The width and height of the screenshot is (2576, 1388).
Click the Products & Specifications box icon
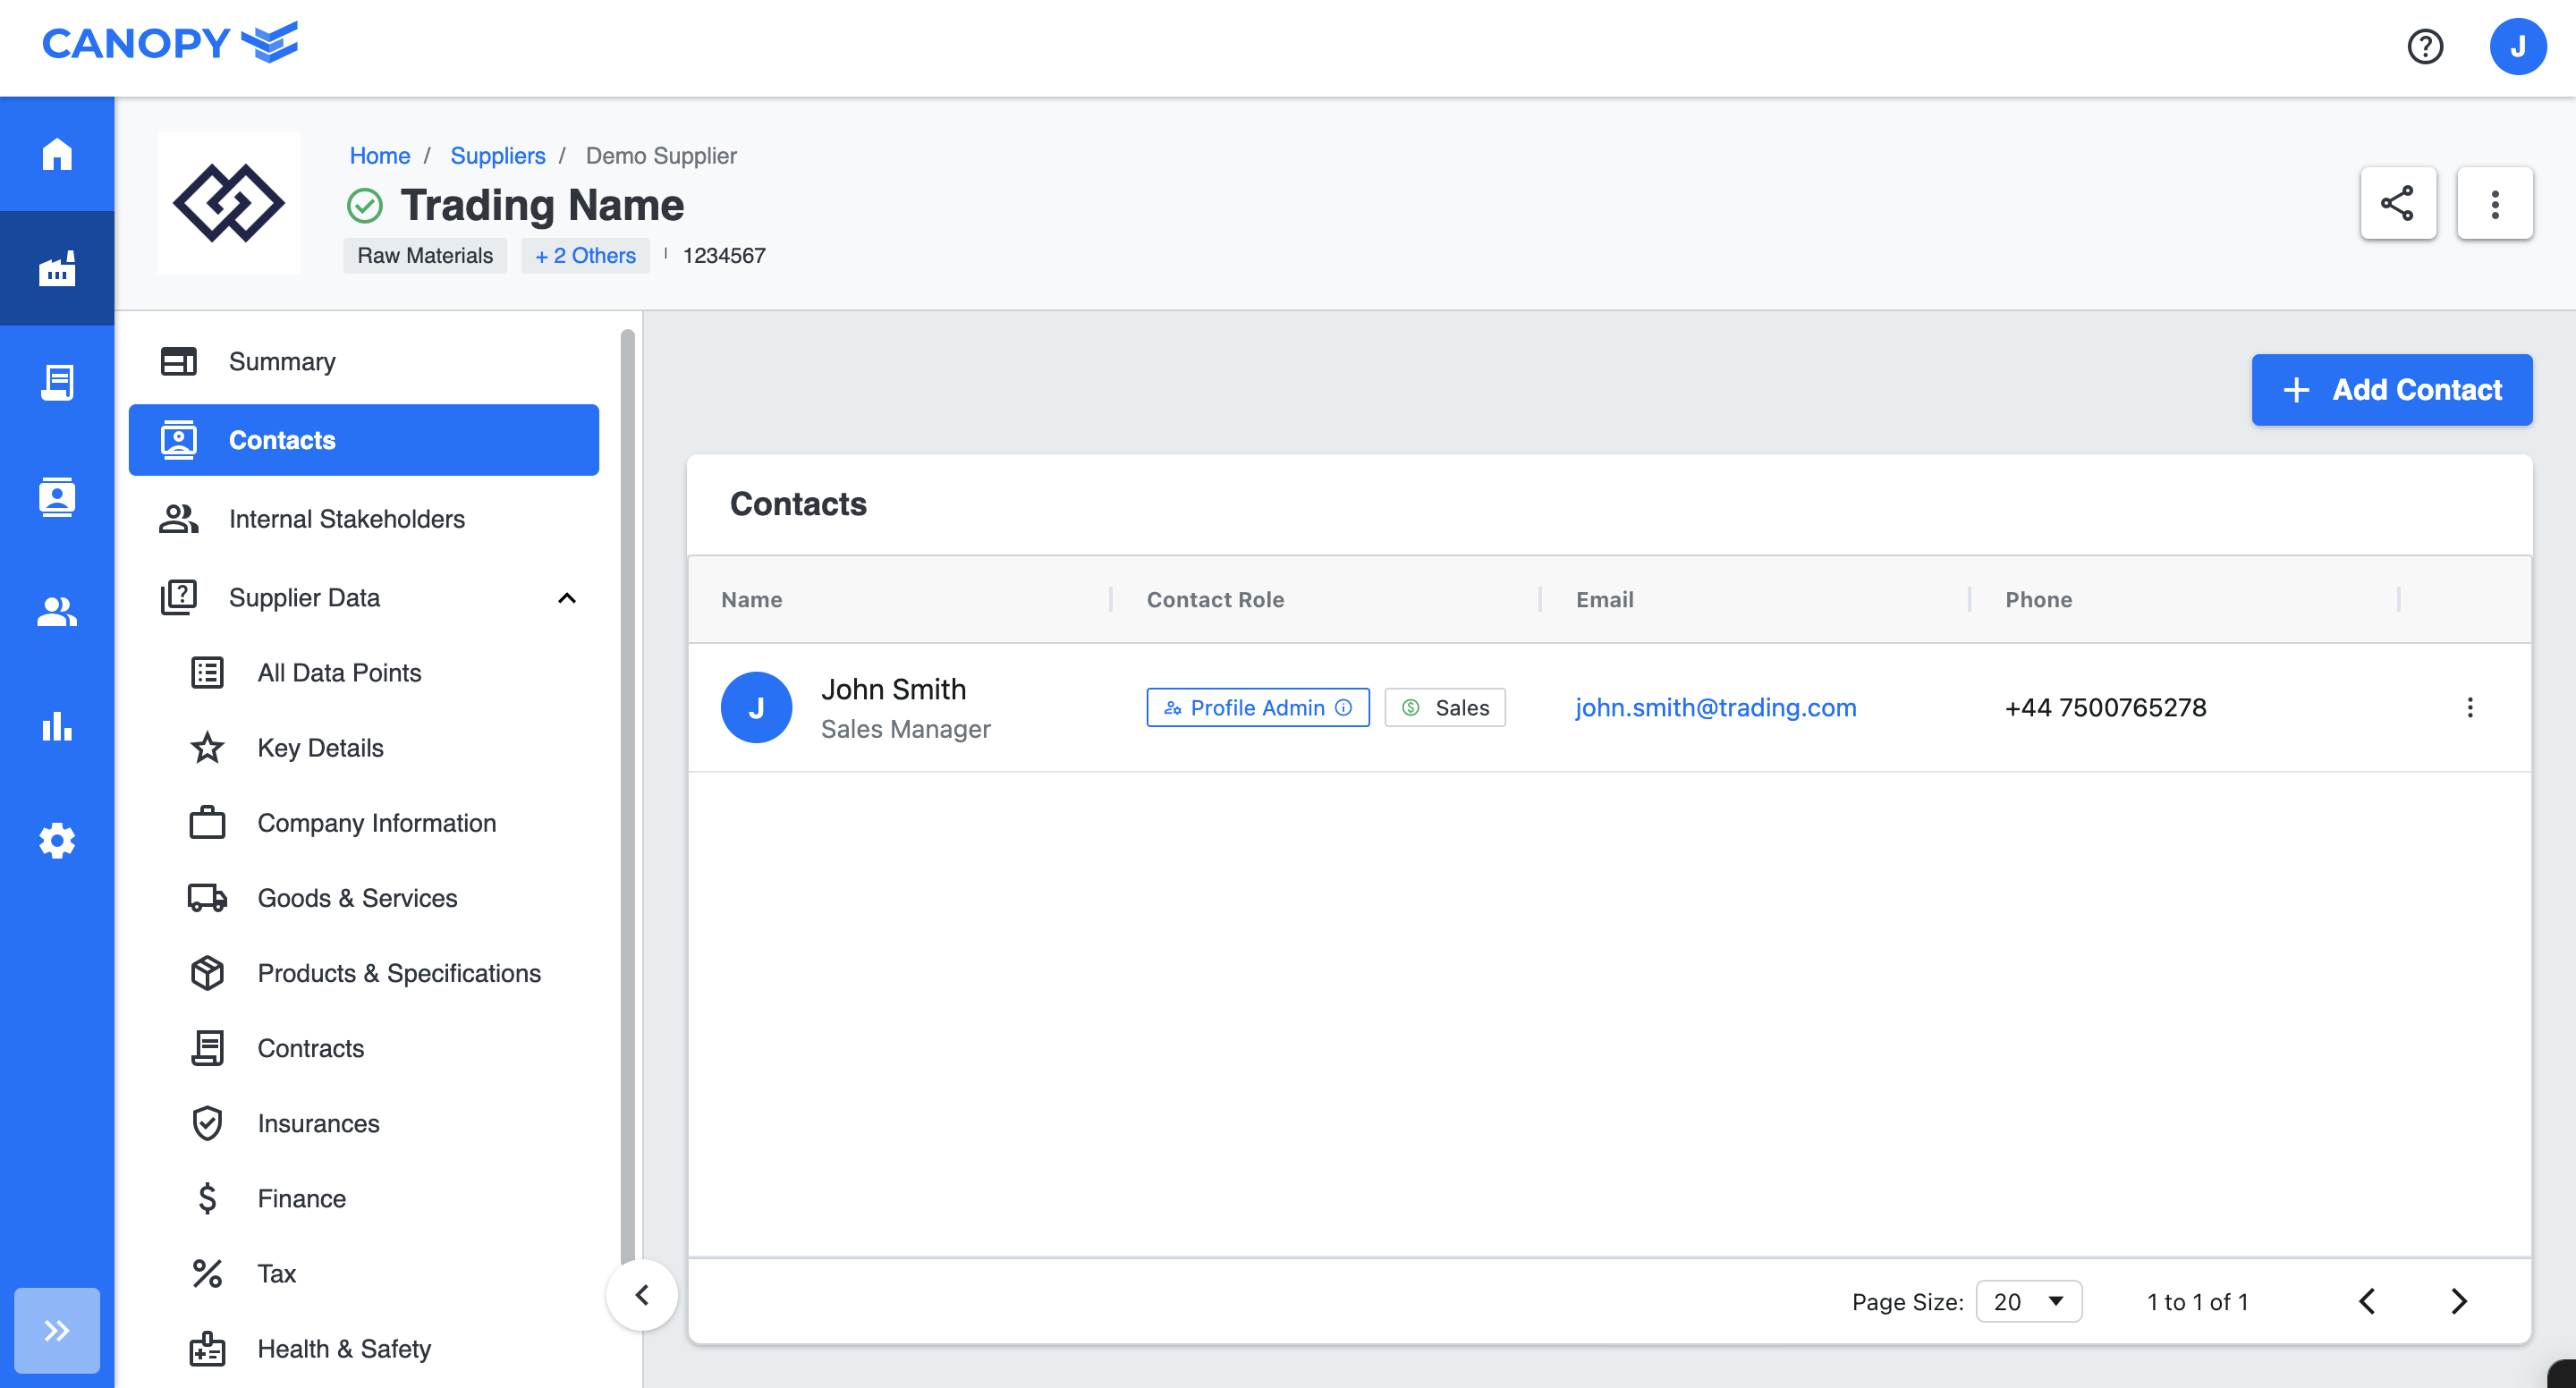click(x=207, y=972)
